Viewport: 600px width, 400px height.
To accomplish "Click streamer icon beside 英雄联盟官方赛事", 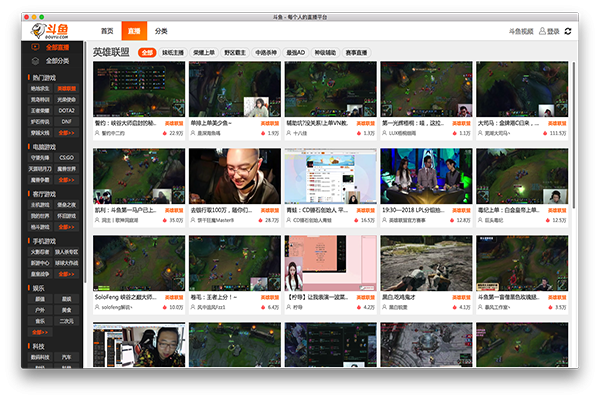I will point(385,220).
